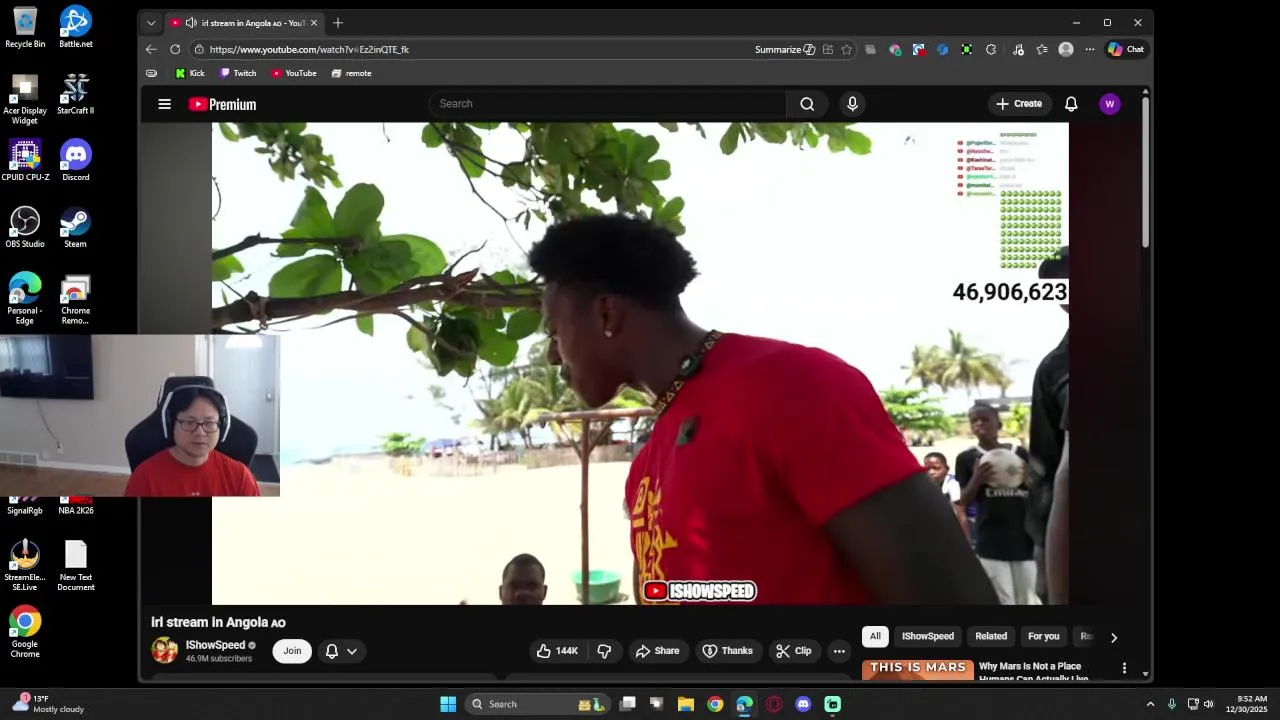1280x720 pixels.
Task: Open the Battle.net desktop icon
Action: click(x=76, y=27)
